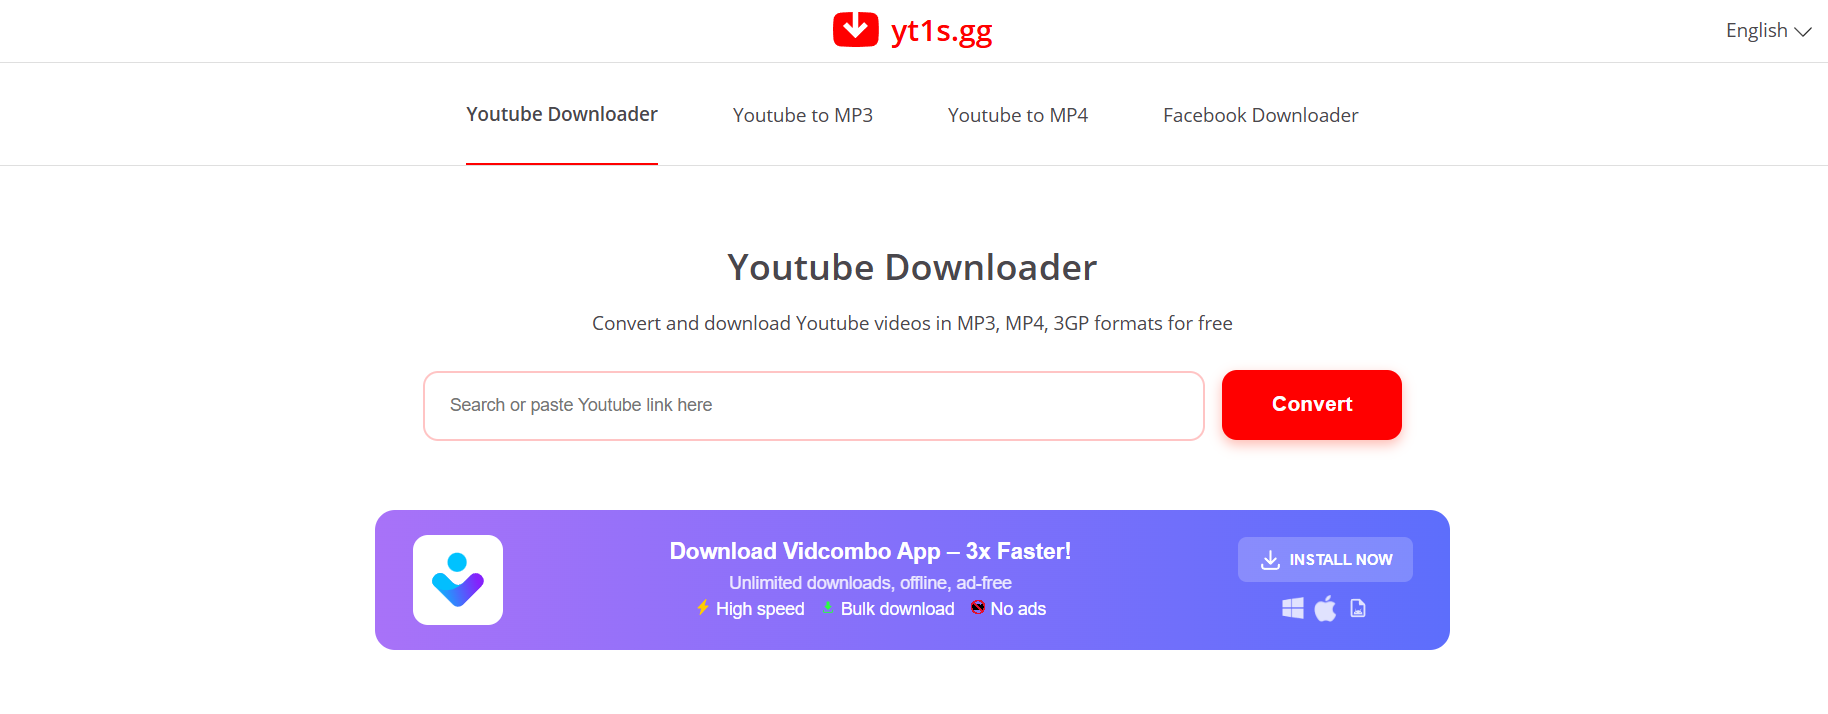Focus the Youtube link search field

[x=814, y=406]
